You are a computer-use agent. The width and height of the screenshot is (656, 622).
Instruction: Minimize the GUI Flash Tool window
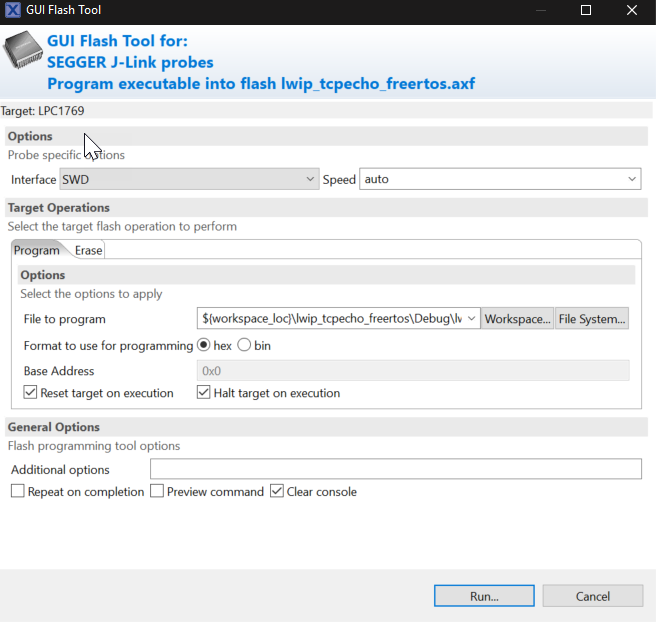pyautogui.click(x=541, y=10)
